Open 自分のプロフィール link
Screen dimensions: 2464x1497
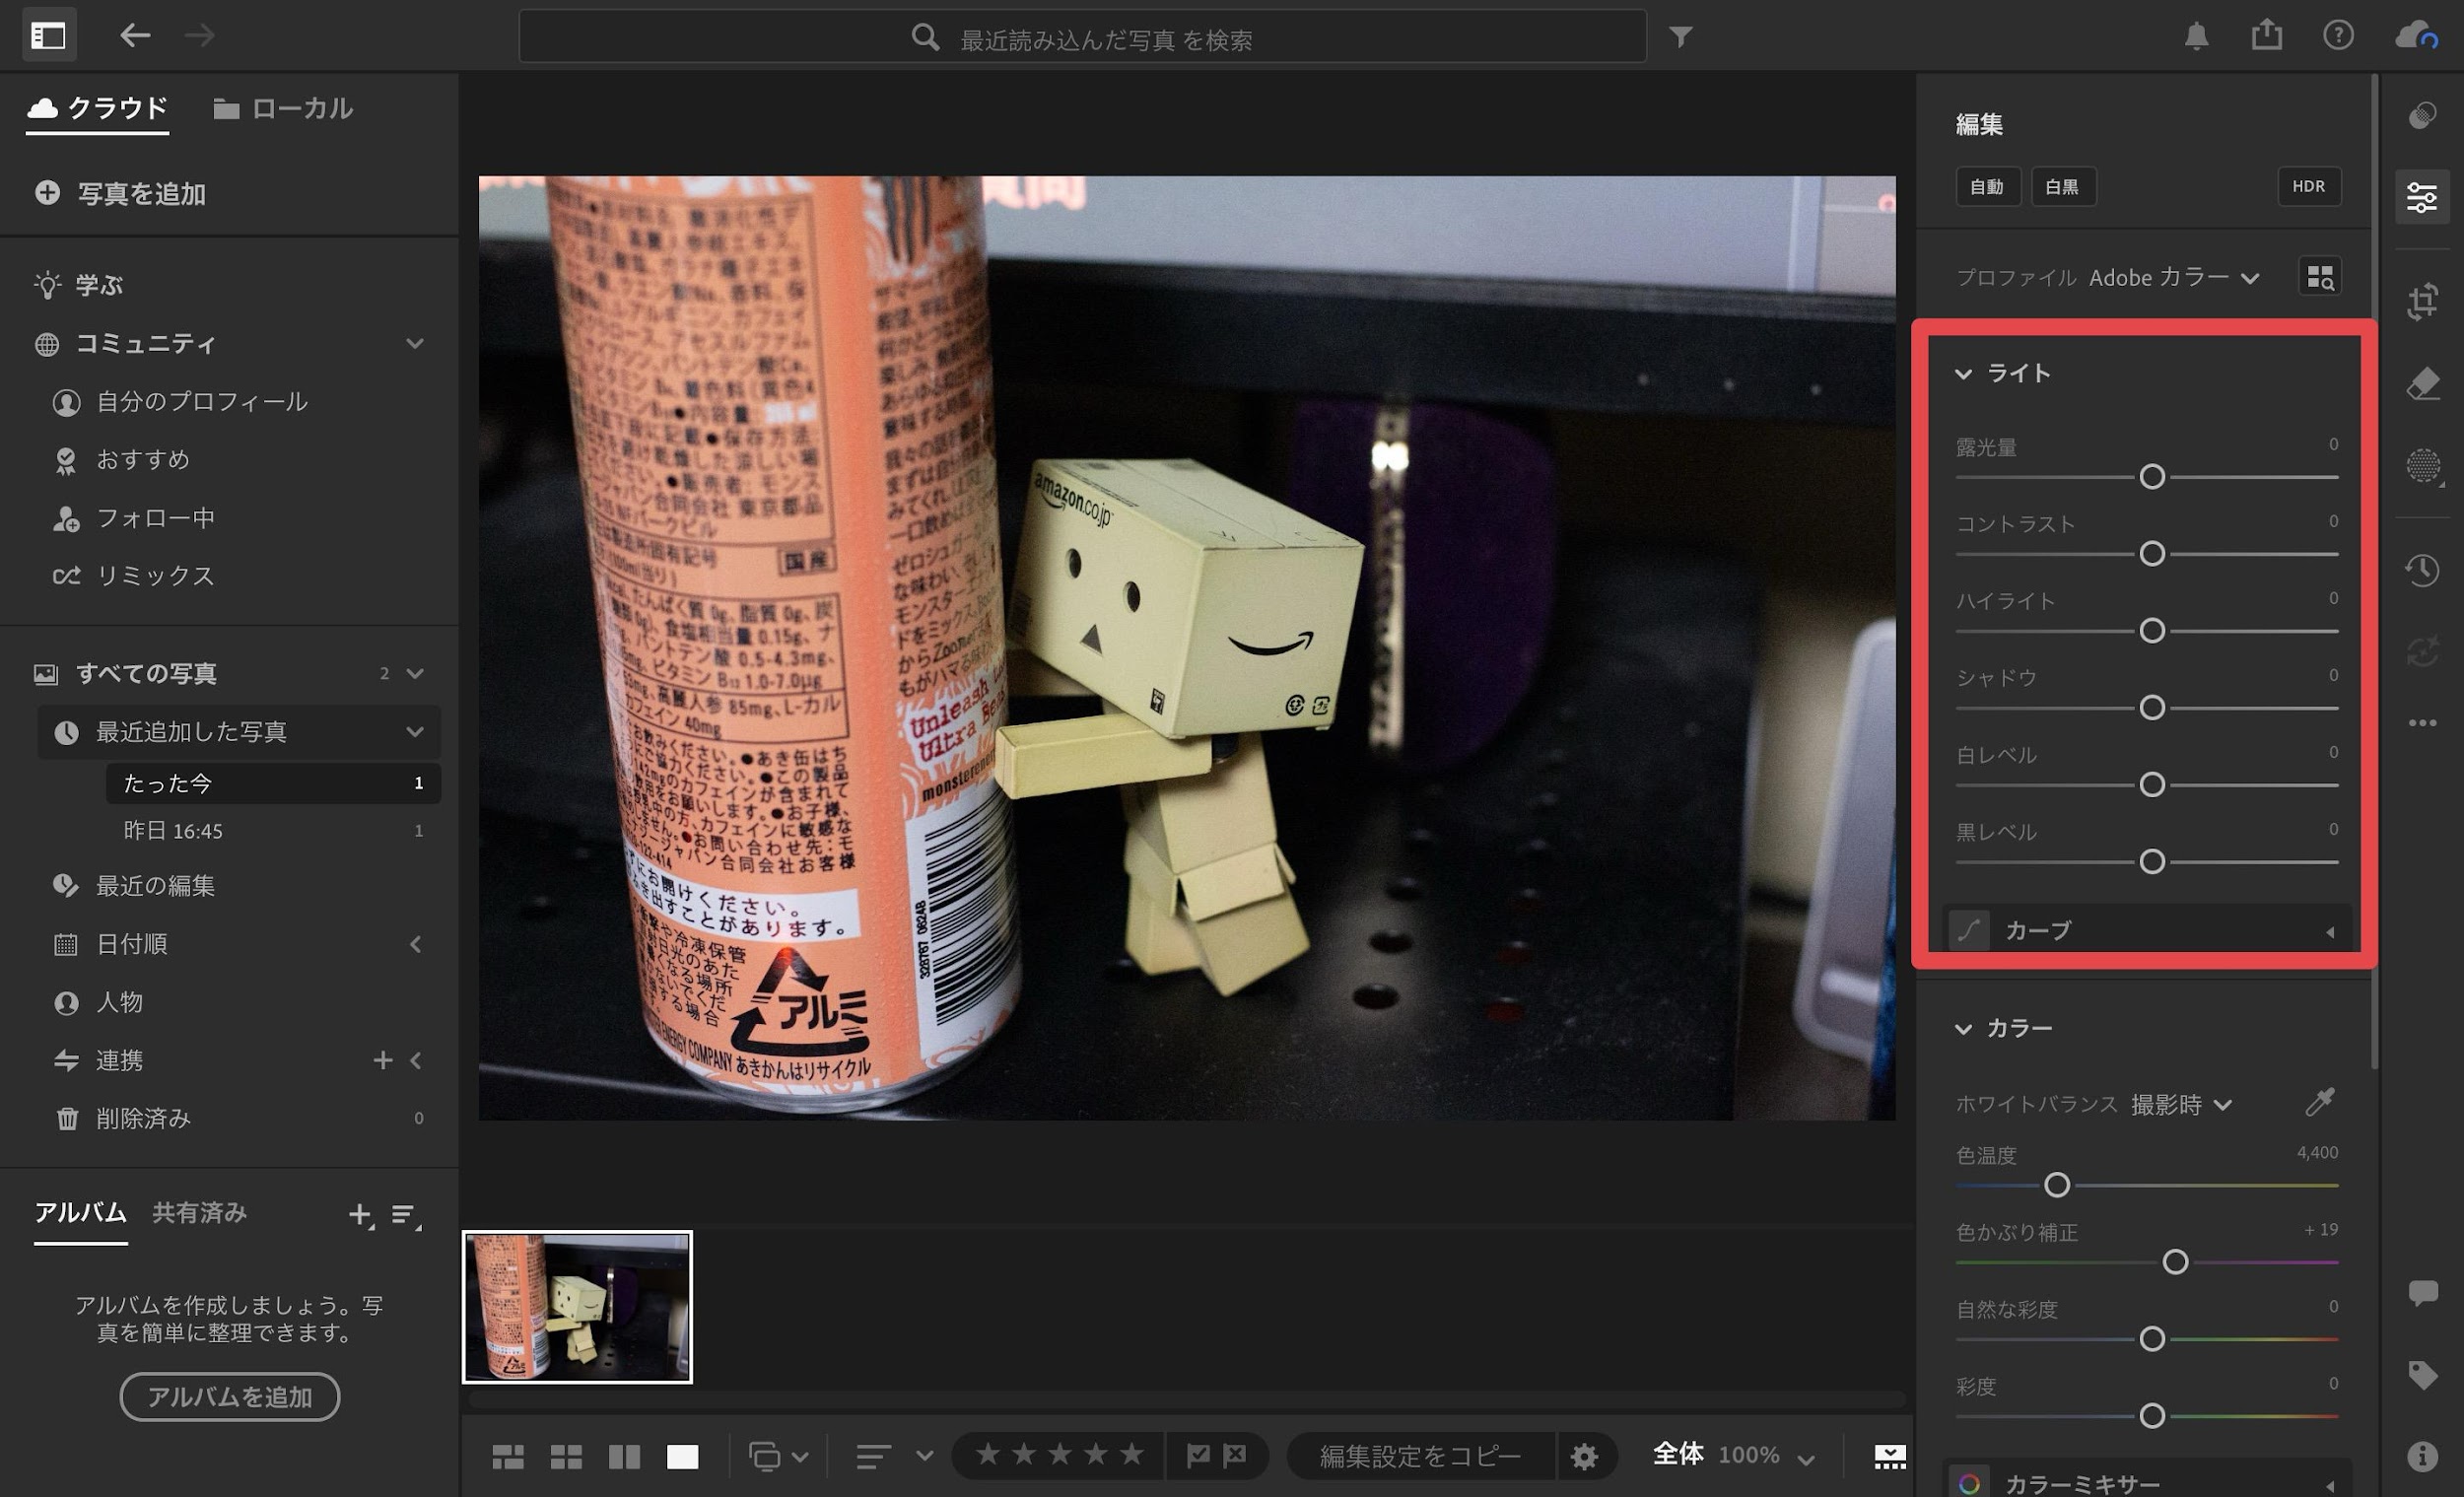pos(202,402)
